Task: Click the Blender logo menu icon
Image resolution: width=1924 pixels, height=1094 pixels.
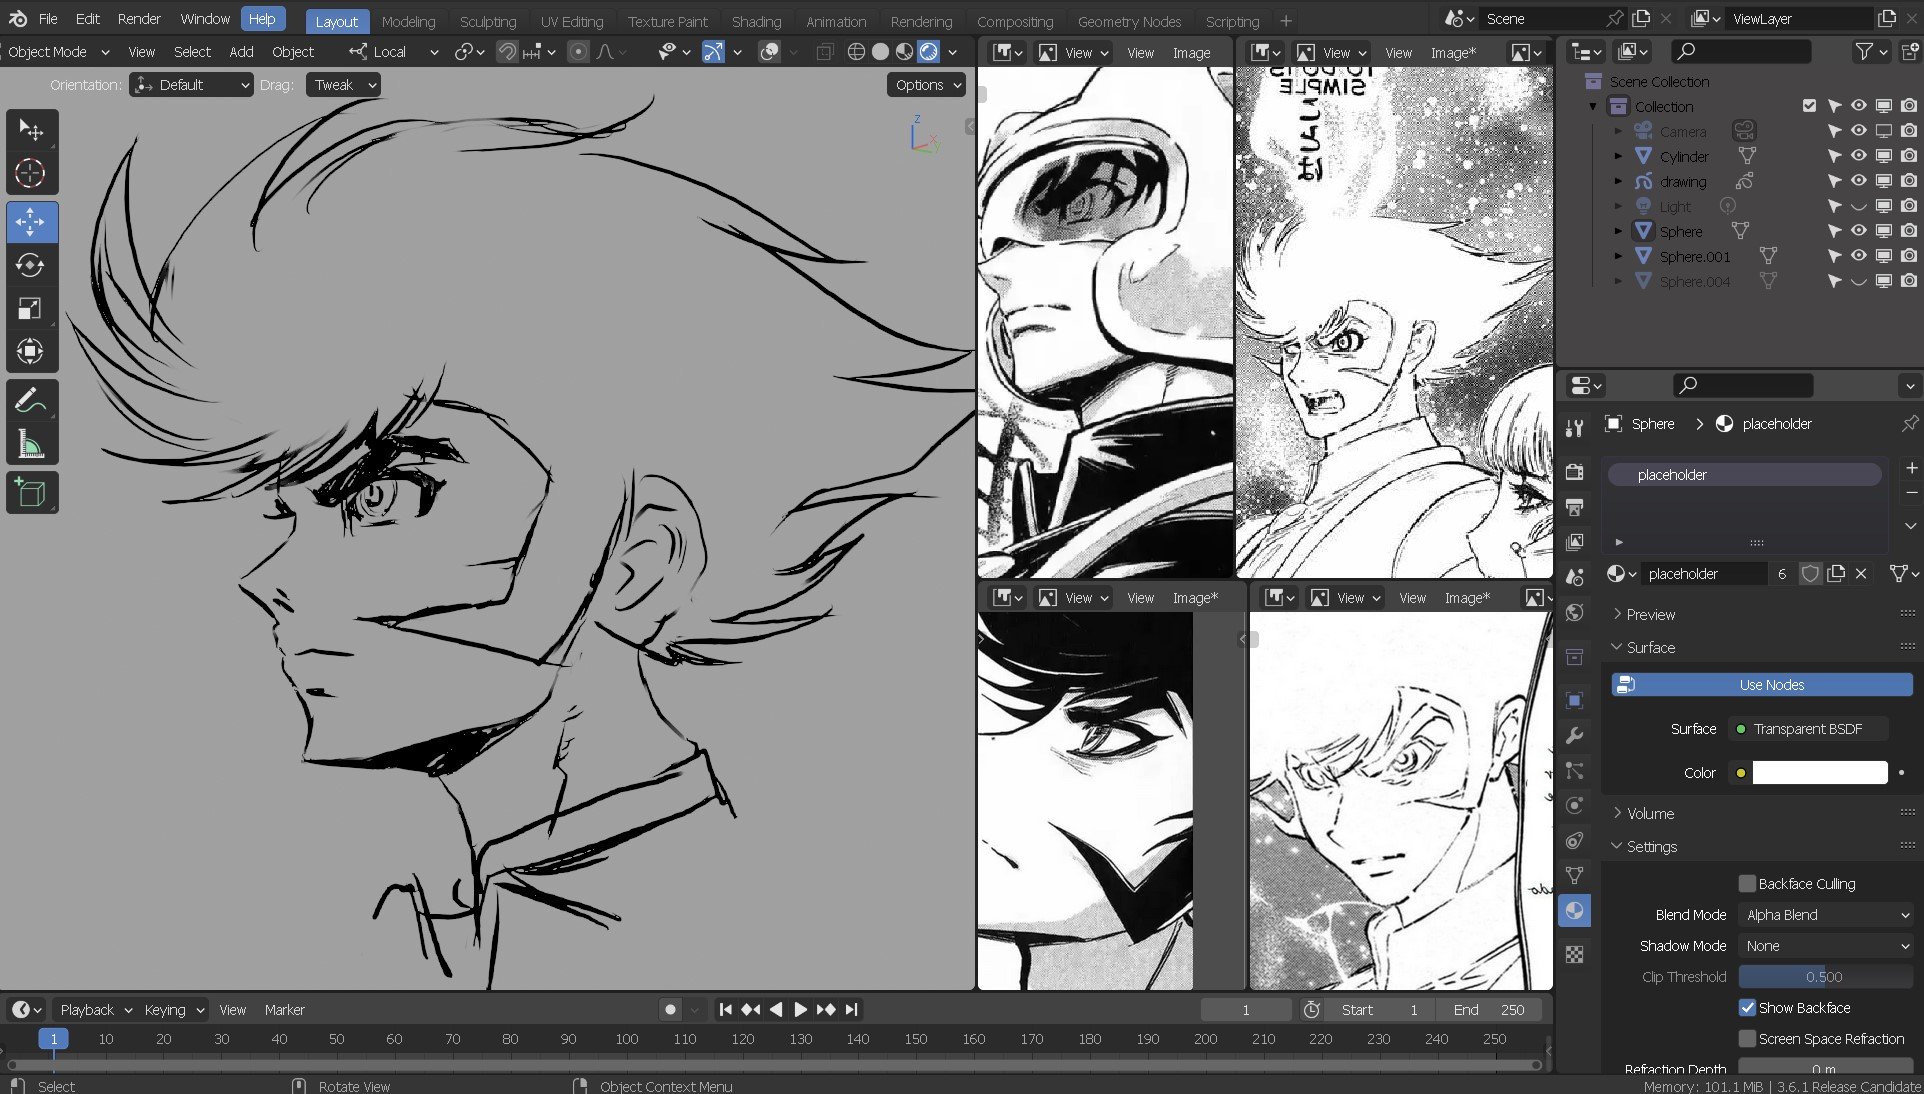Action: tap(18, 18)
